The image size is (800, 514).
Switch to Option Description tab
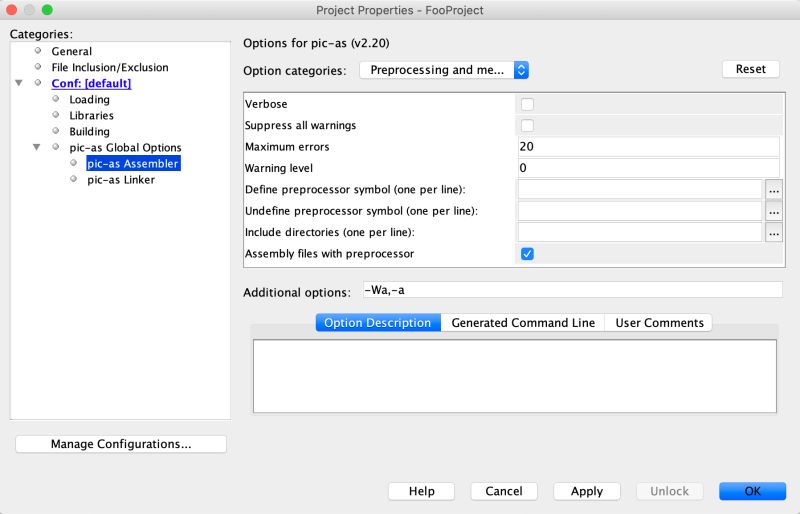tap(378, 323)
